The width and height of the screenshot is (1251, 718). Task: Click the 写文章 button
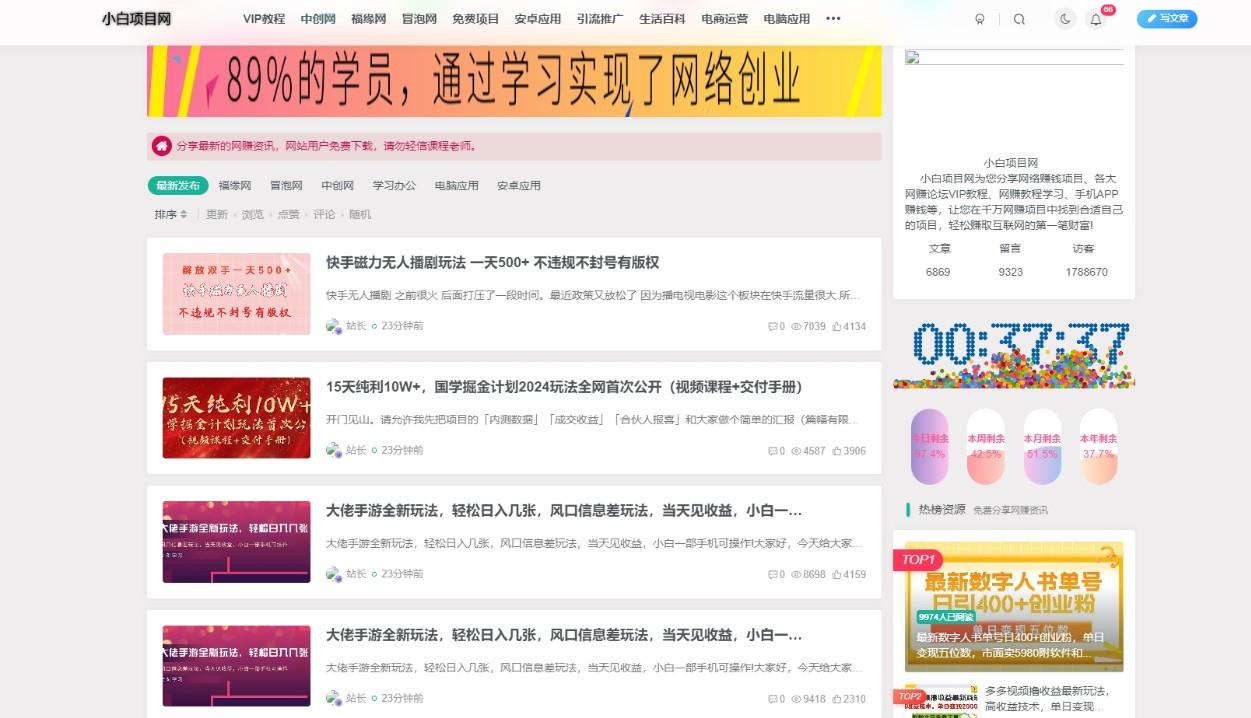(x=1167, y=19)
